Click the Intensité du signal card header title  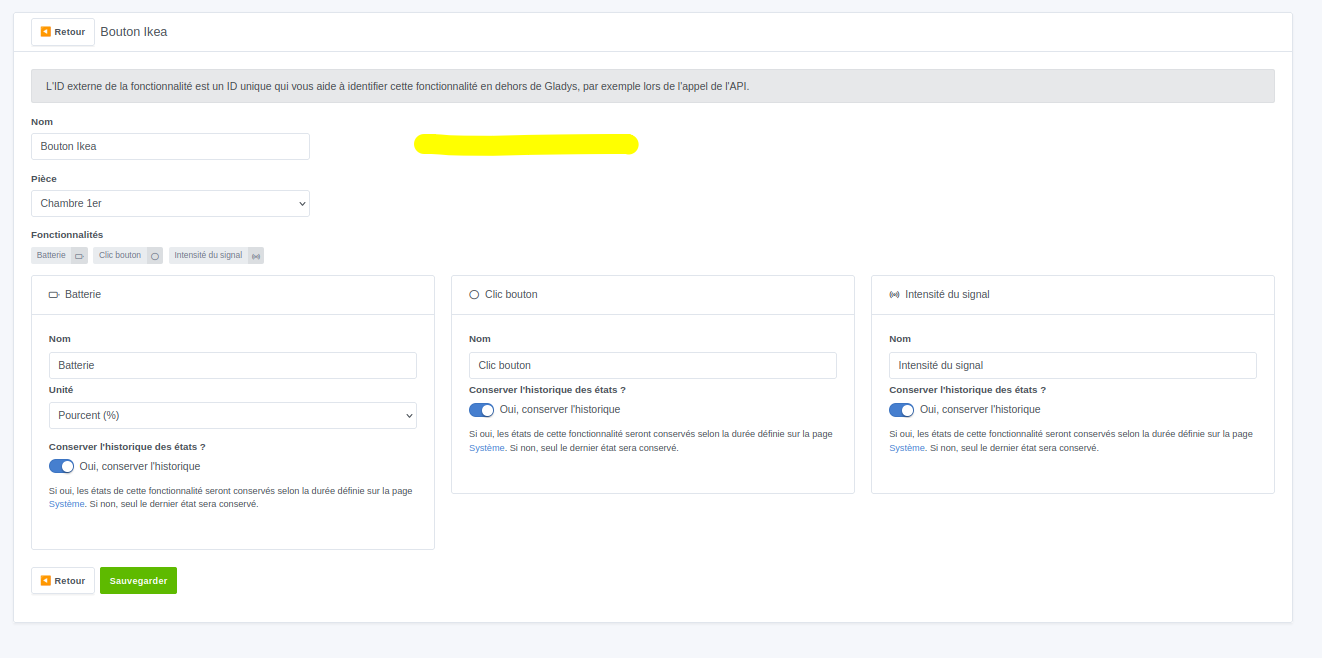click(x=947, y=295)
